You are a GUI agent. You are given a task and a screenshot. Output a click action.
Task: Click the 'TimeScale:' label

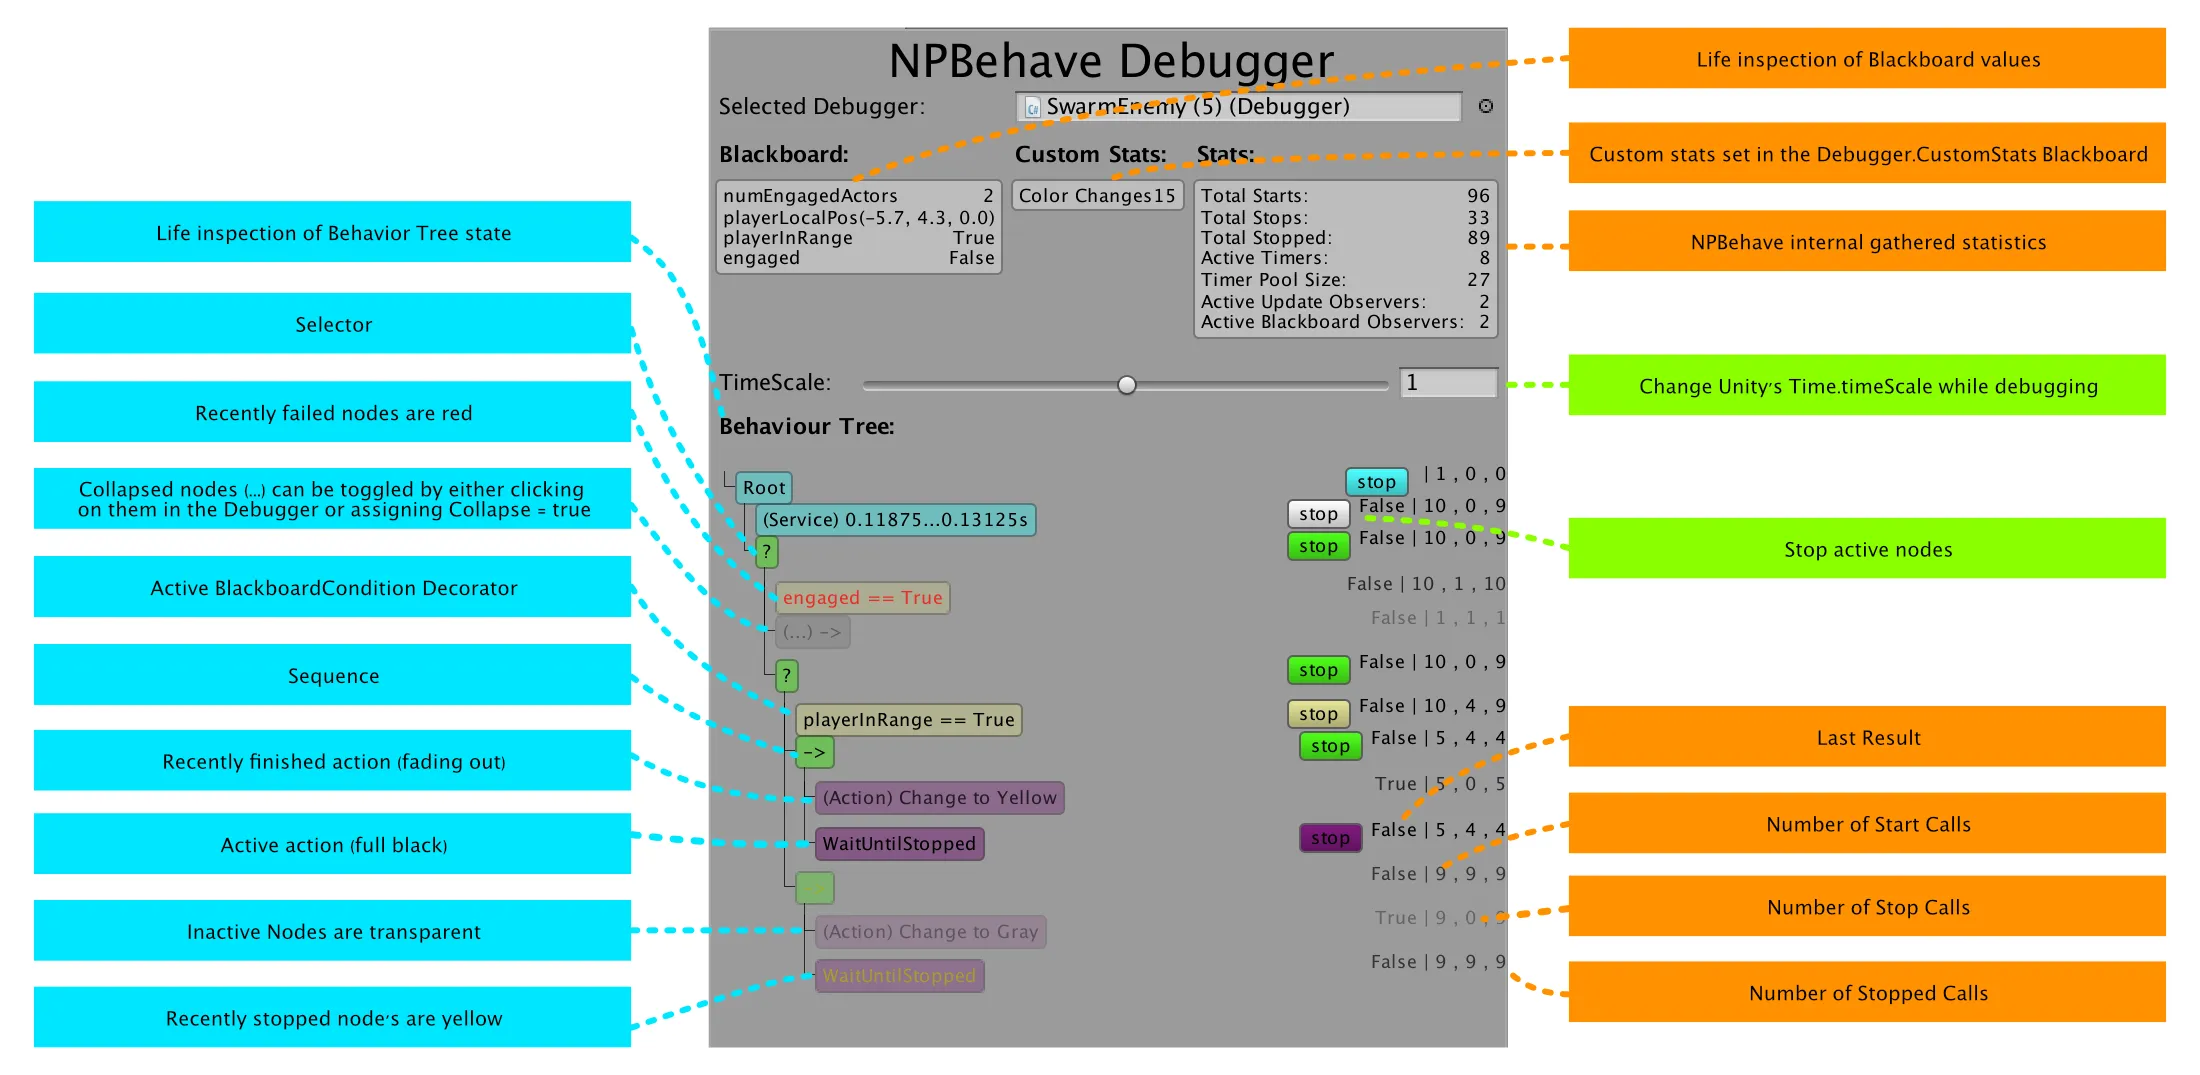[775, 382]
